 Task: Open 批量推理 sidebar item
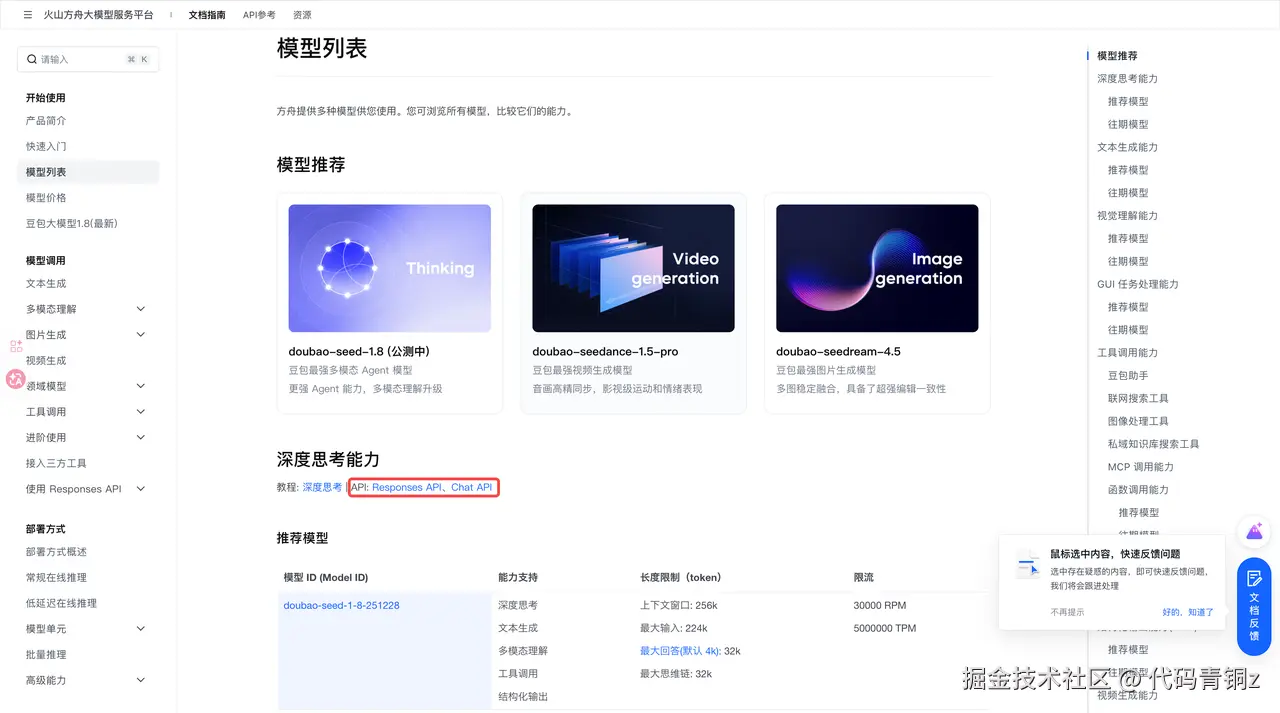click(x=46, y=654)
